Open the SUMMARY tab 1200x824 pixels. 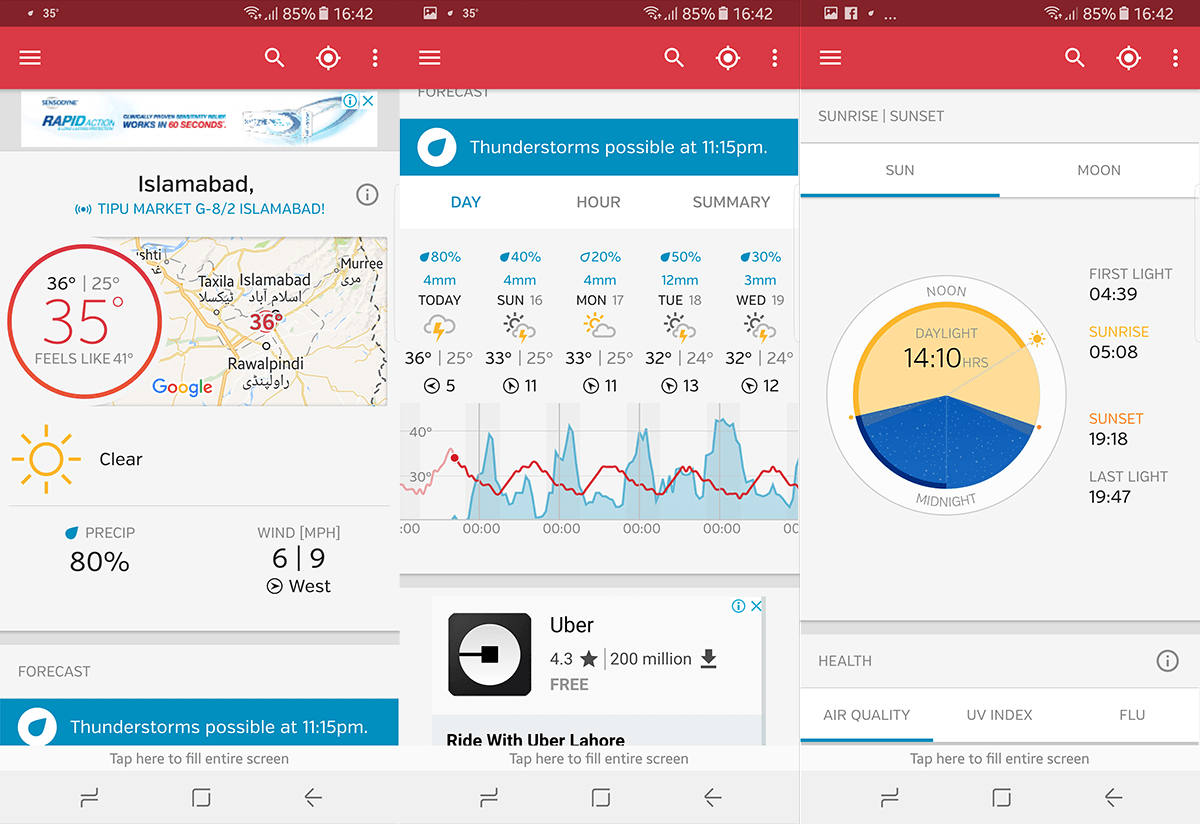(730, 202)
